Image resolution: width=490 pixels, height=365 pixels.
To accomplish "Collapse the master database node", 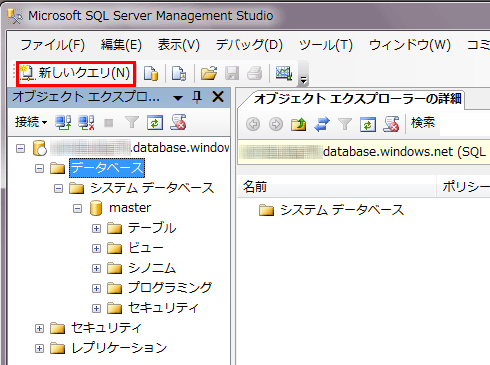I will [x=77, y=209].
